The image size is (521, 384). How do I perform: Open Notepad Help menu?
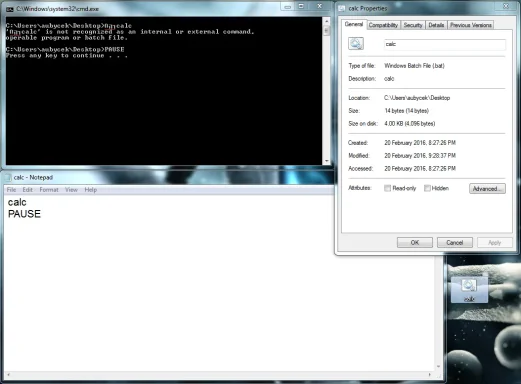pyautogui.click(x=91, y=190)
